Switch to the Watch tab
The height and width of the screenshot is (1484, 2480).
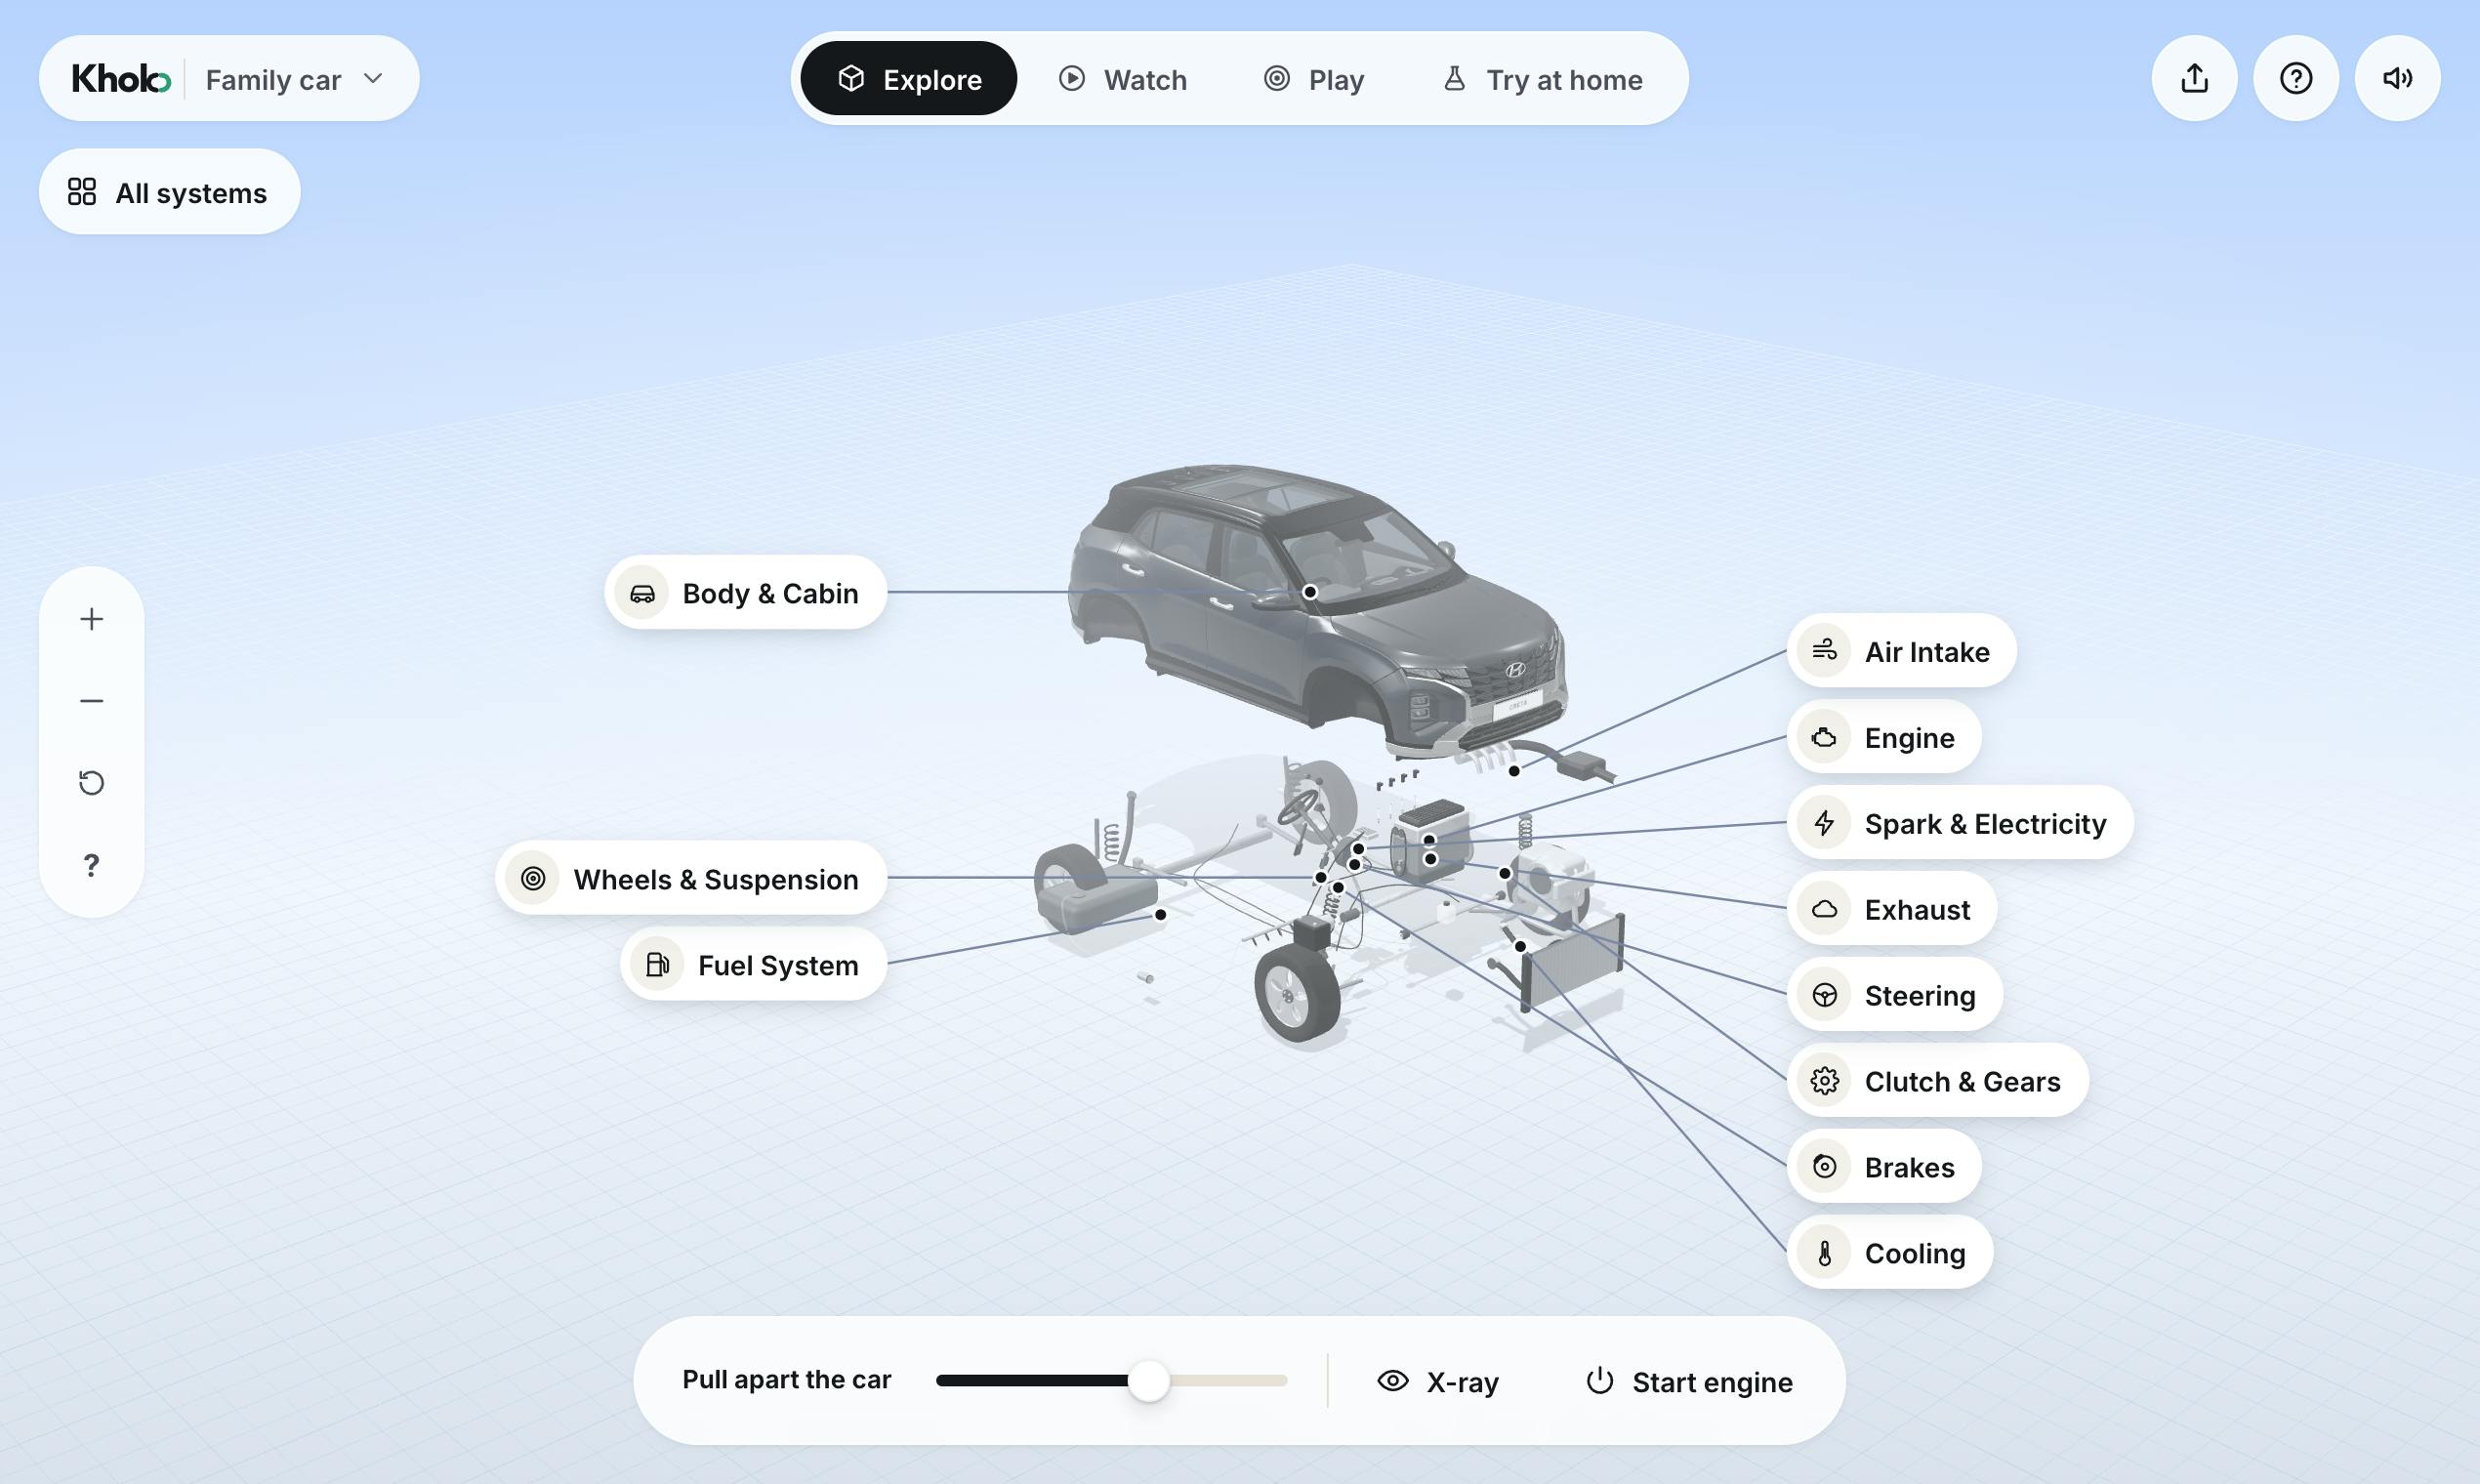pos(1122,79)
